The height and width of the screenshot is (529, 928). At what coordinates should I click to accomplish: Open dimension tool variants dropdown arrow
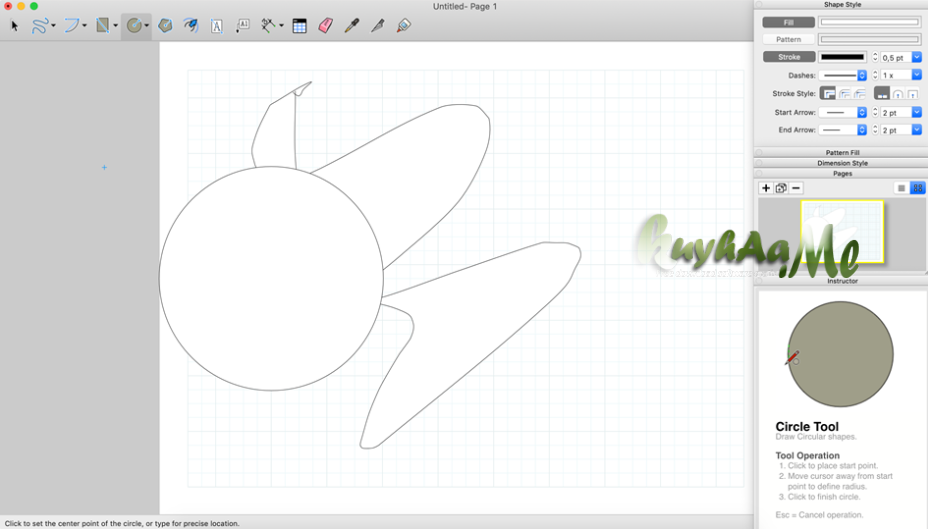281,25
